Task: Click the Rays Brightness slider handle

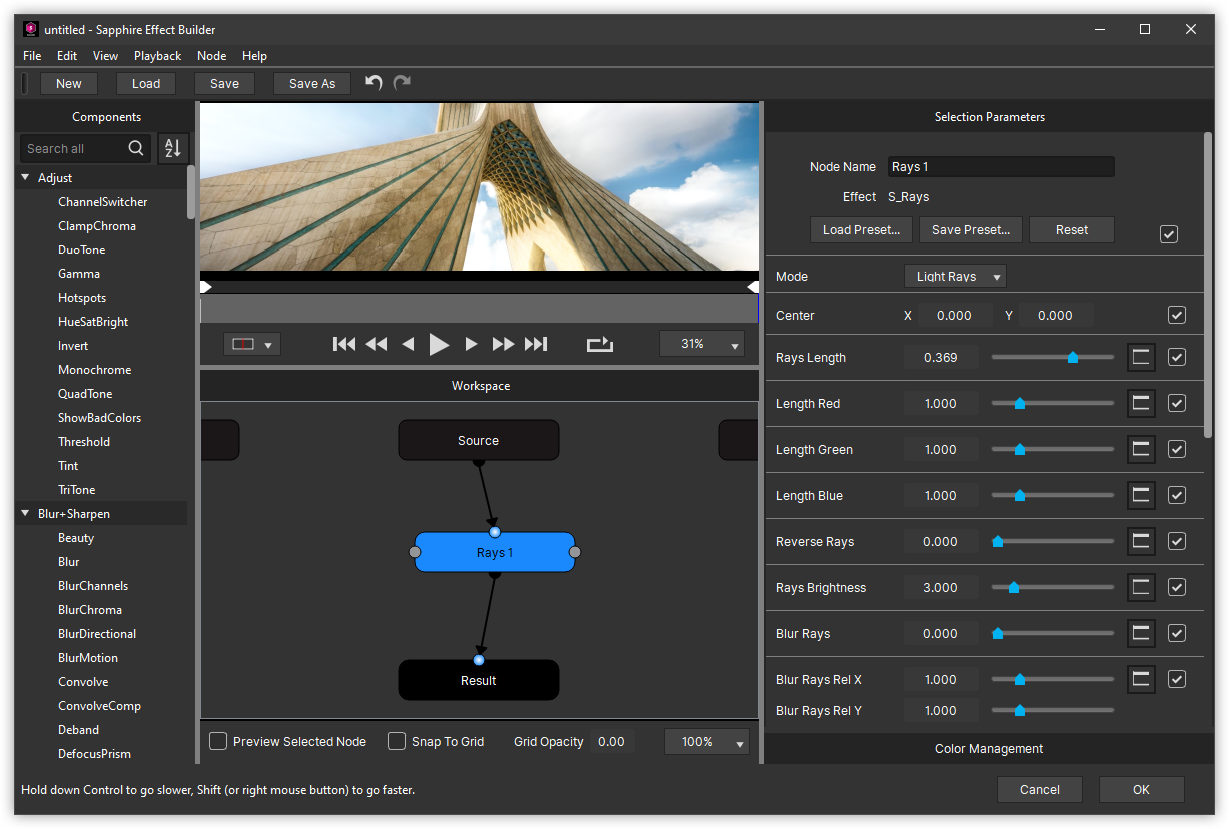Action: point(1014,588)
